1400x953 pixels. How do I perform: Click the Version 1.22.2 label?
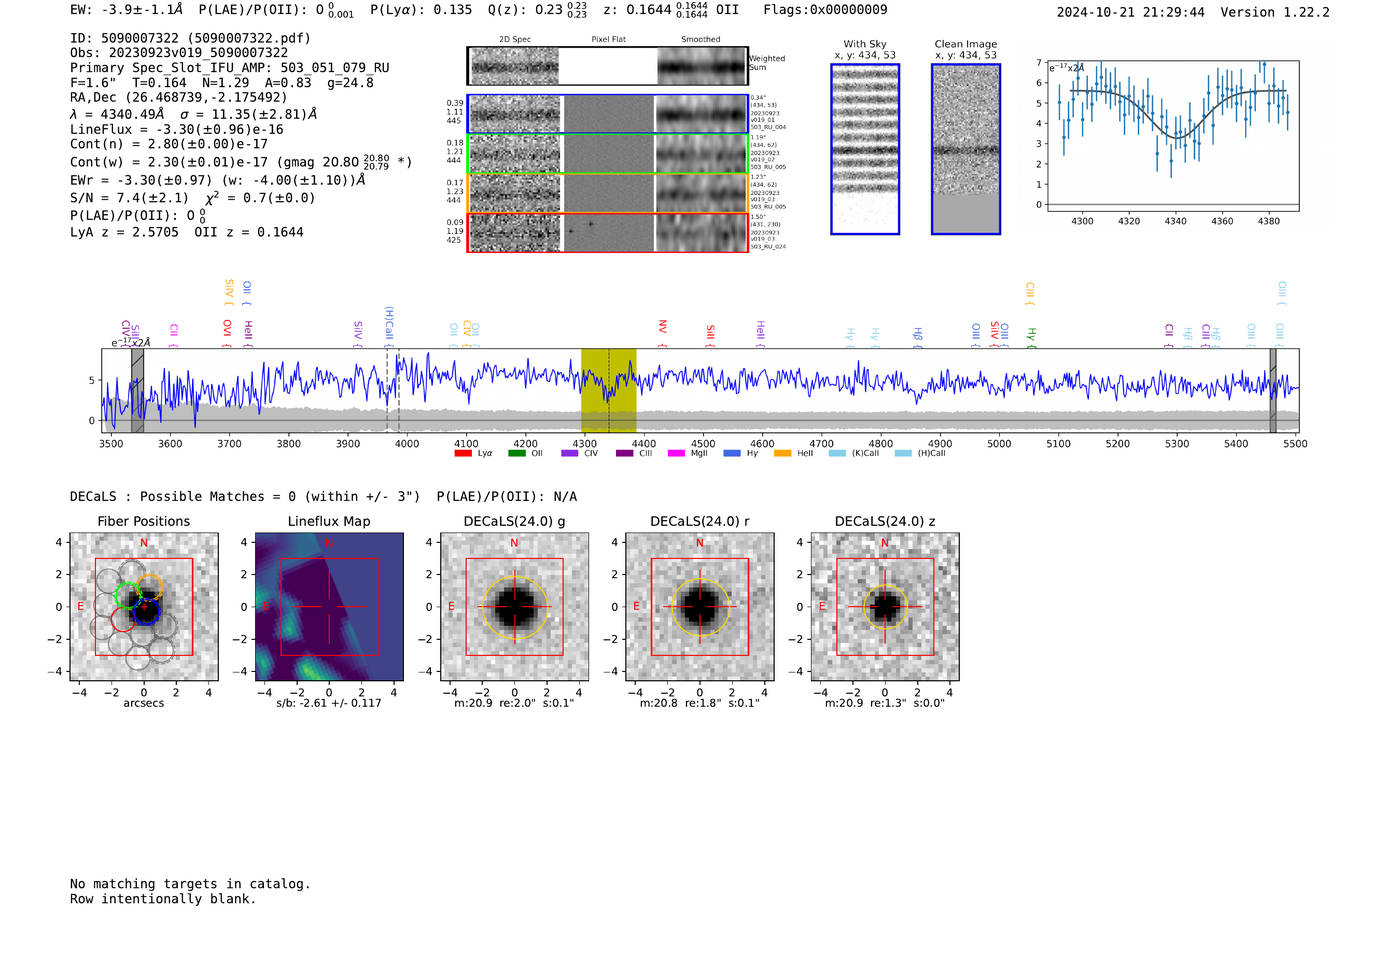tap(1275, 13)
